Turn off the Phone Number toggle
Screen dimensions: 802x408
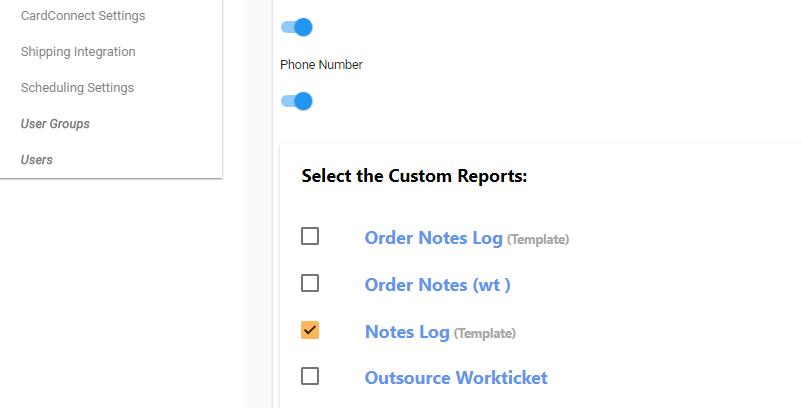coord(297,101)
